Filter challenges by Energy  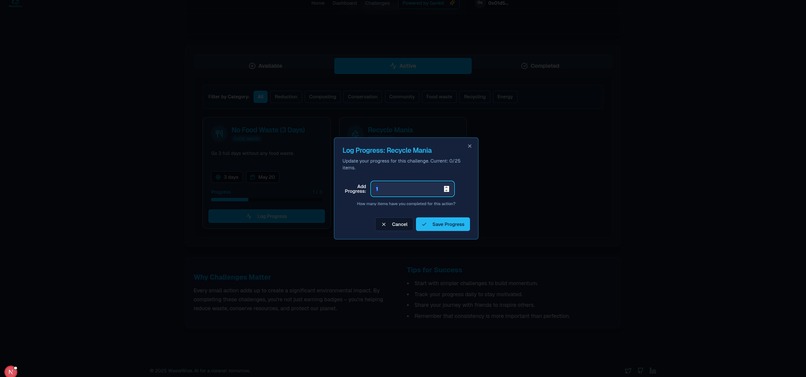[x=505, y=97]
